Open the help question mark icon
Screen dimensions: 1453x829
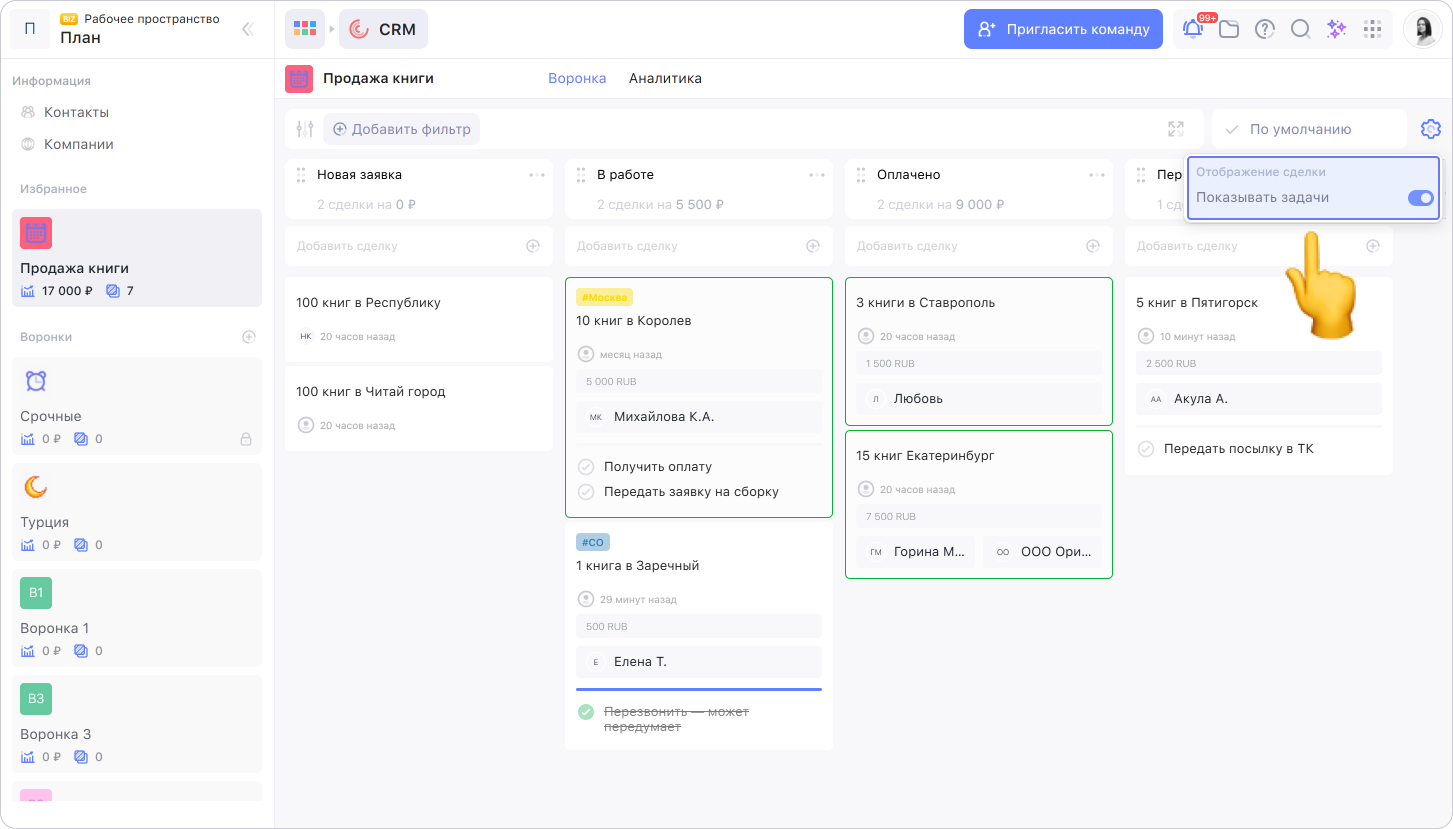point(1265,30)
